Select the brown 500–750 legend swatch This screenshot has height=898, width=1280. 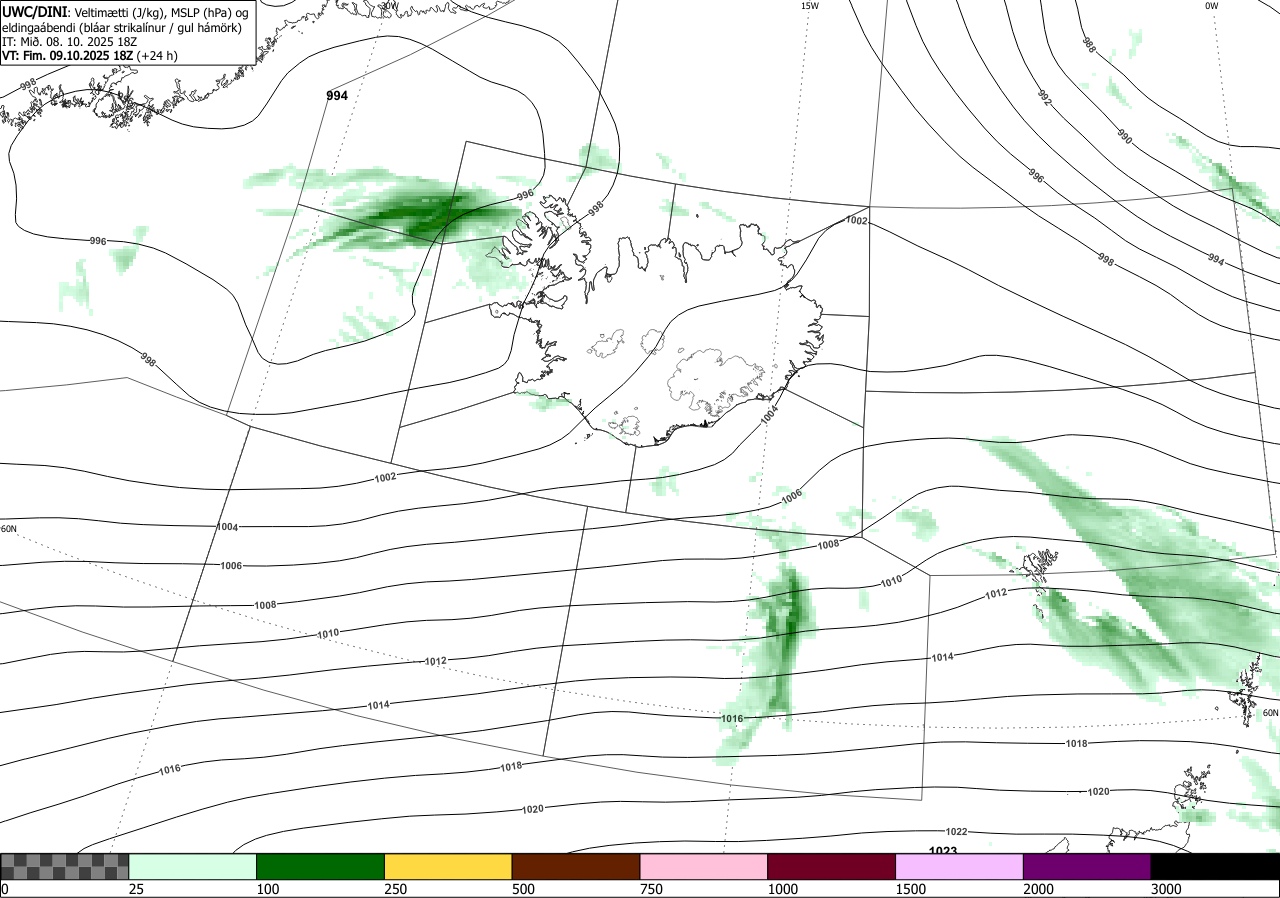point(576,866)
